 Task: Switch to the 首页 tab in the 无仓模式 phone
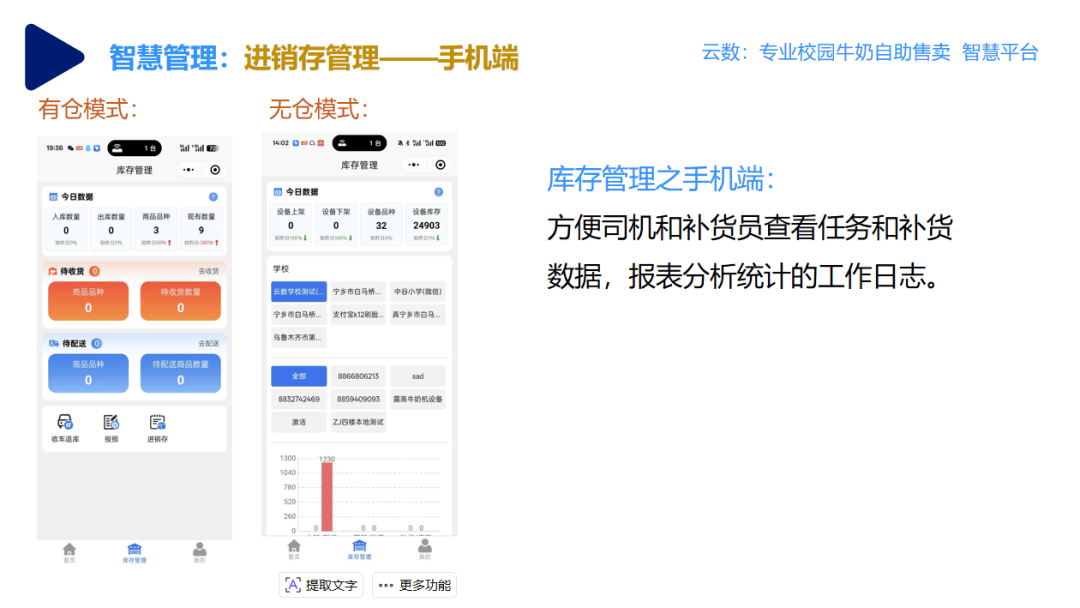294,548
